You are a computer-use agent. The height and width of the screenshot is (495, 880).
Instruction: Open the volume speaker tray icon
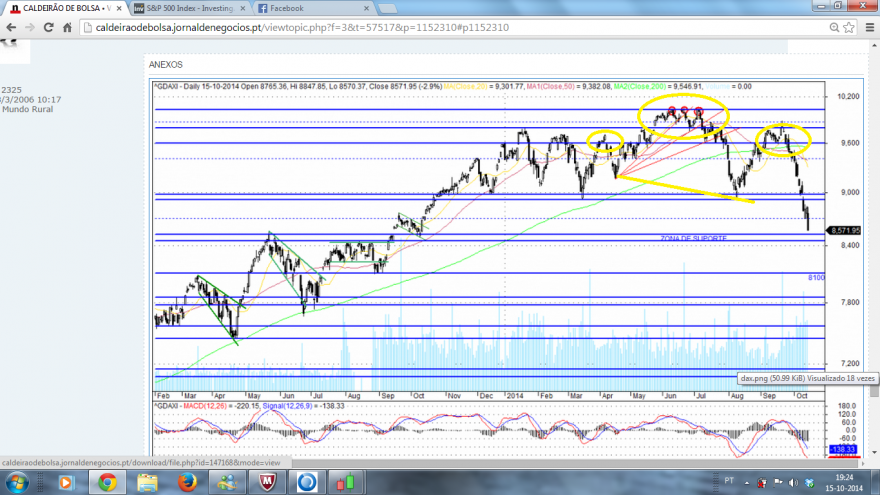click(x=793, y=482)
